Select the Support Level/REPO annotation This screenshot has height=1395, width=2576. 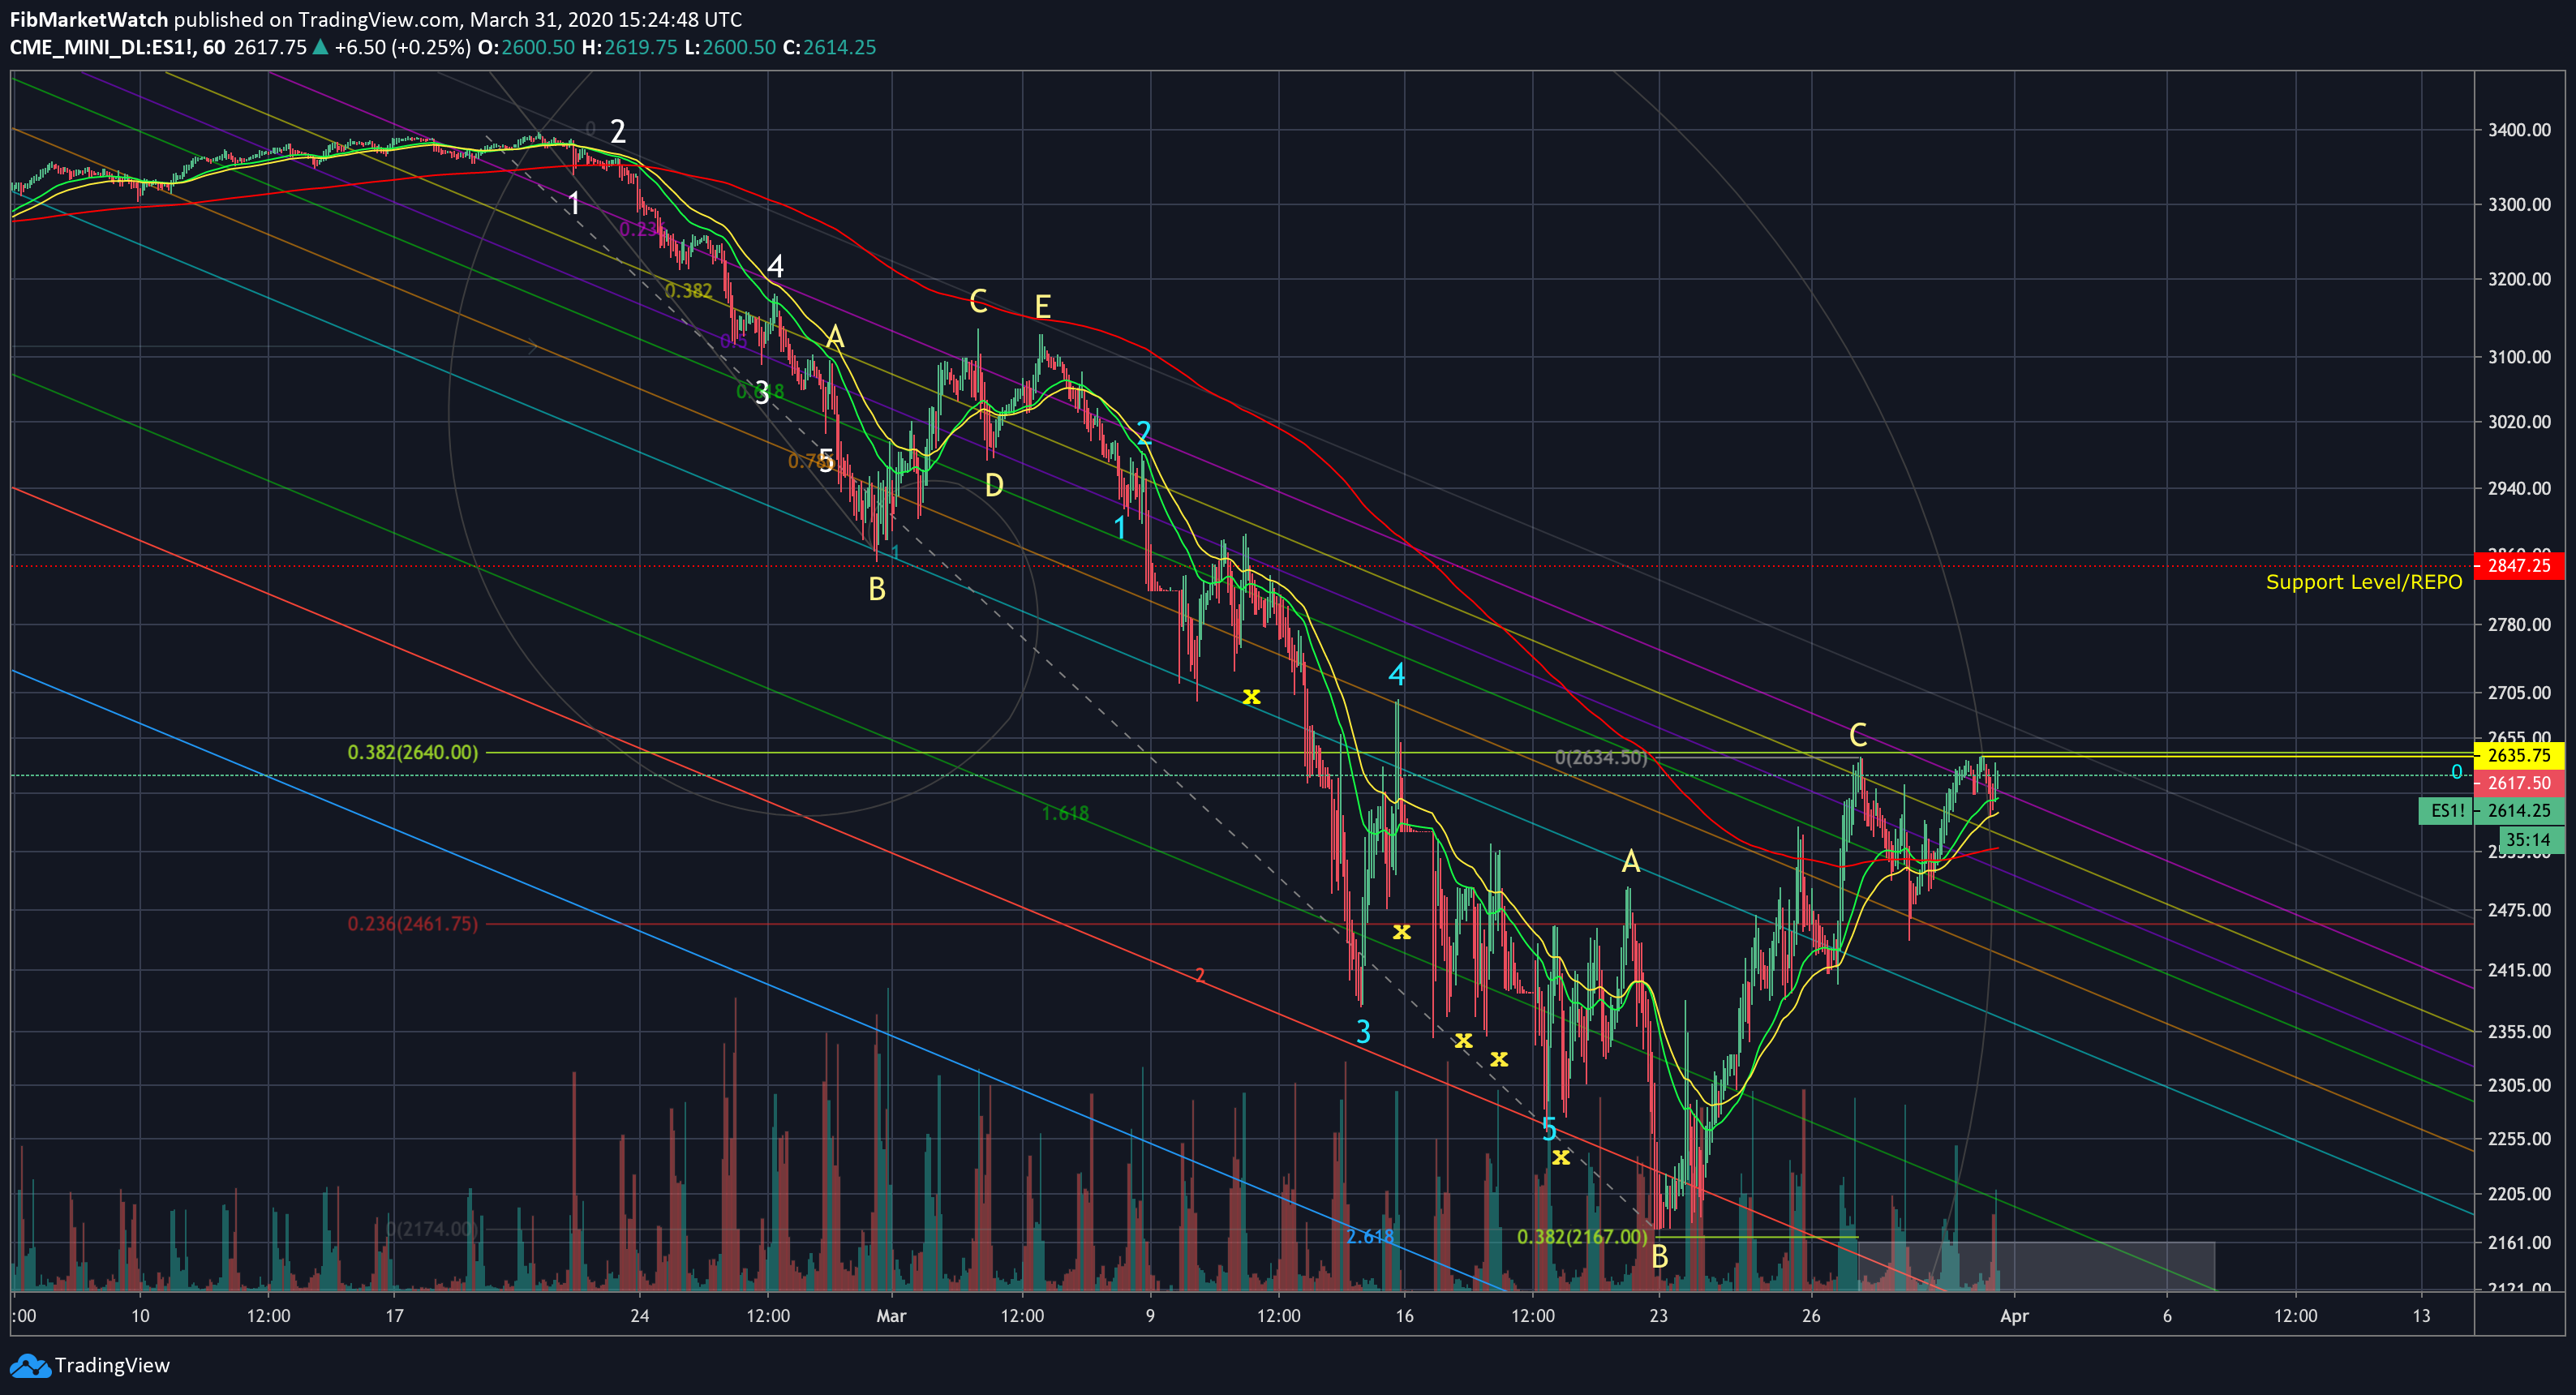click(2363, 582)
